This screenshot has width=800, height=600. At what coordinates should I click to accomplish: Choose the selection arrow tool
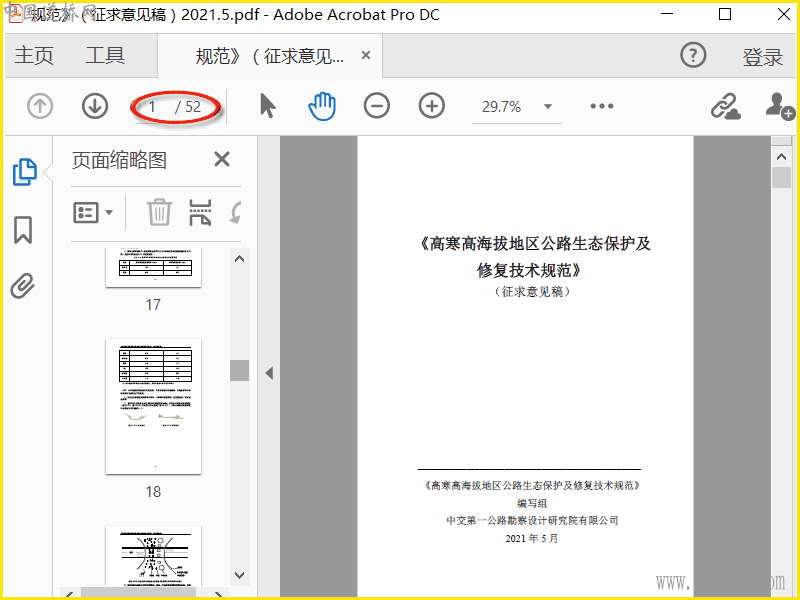click(x=267, y=106)
